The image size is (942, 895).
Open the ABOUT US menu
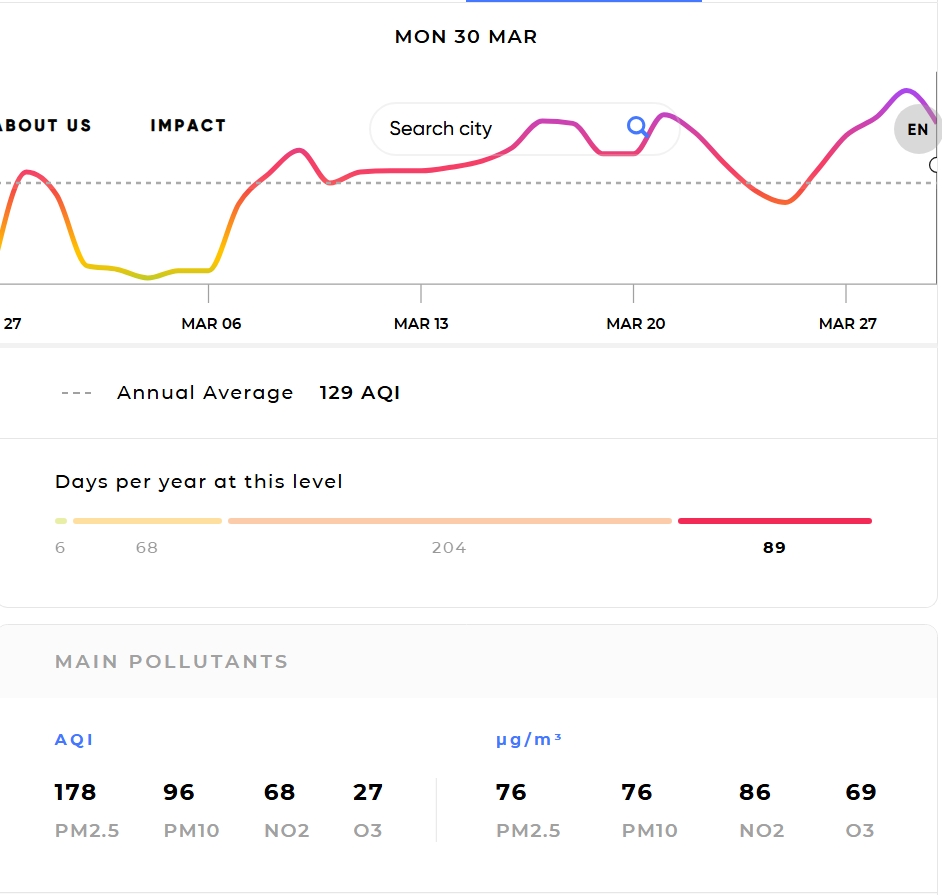click(x=45, y=126)
